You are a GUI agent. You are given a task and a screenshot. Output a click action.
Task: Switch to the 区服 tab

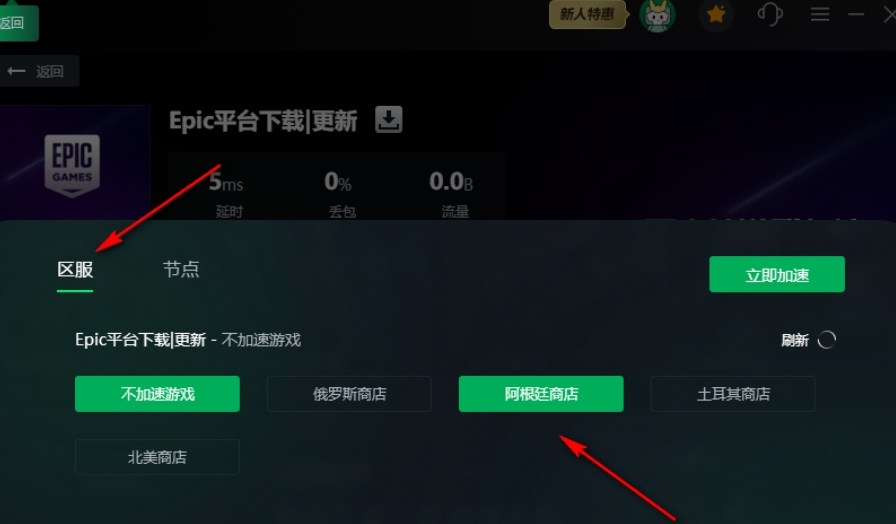(x=75, y=270)
